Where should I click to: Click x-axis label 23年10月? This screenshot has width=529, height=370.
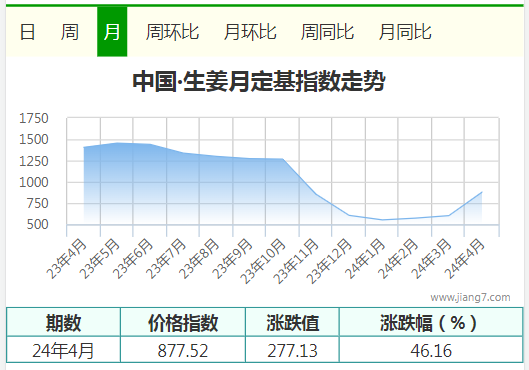(x=262, y=261)
